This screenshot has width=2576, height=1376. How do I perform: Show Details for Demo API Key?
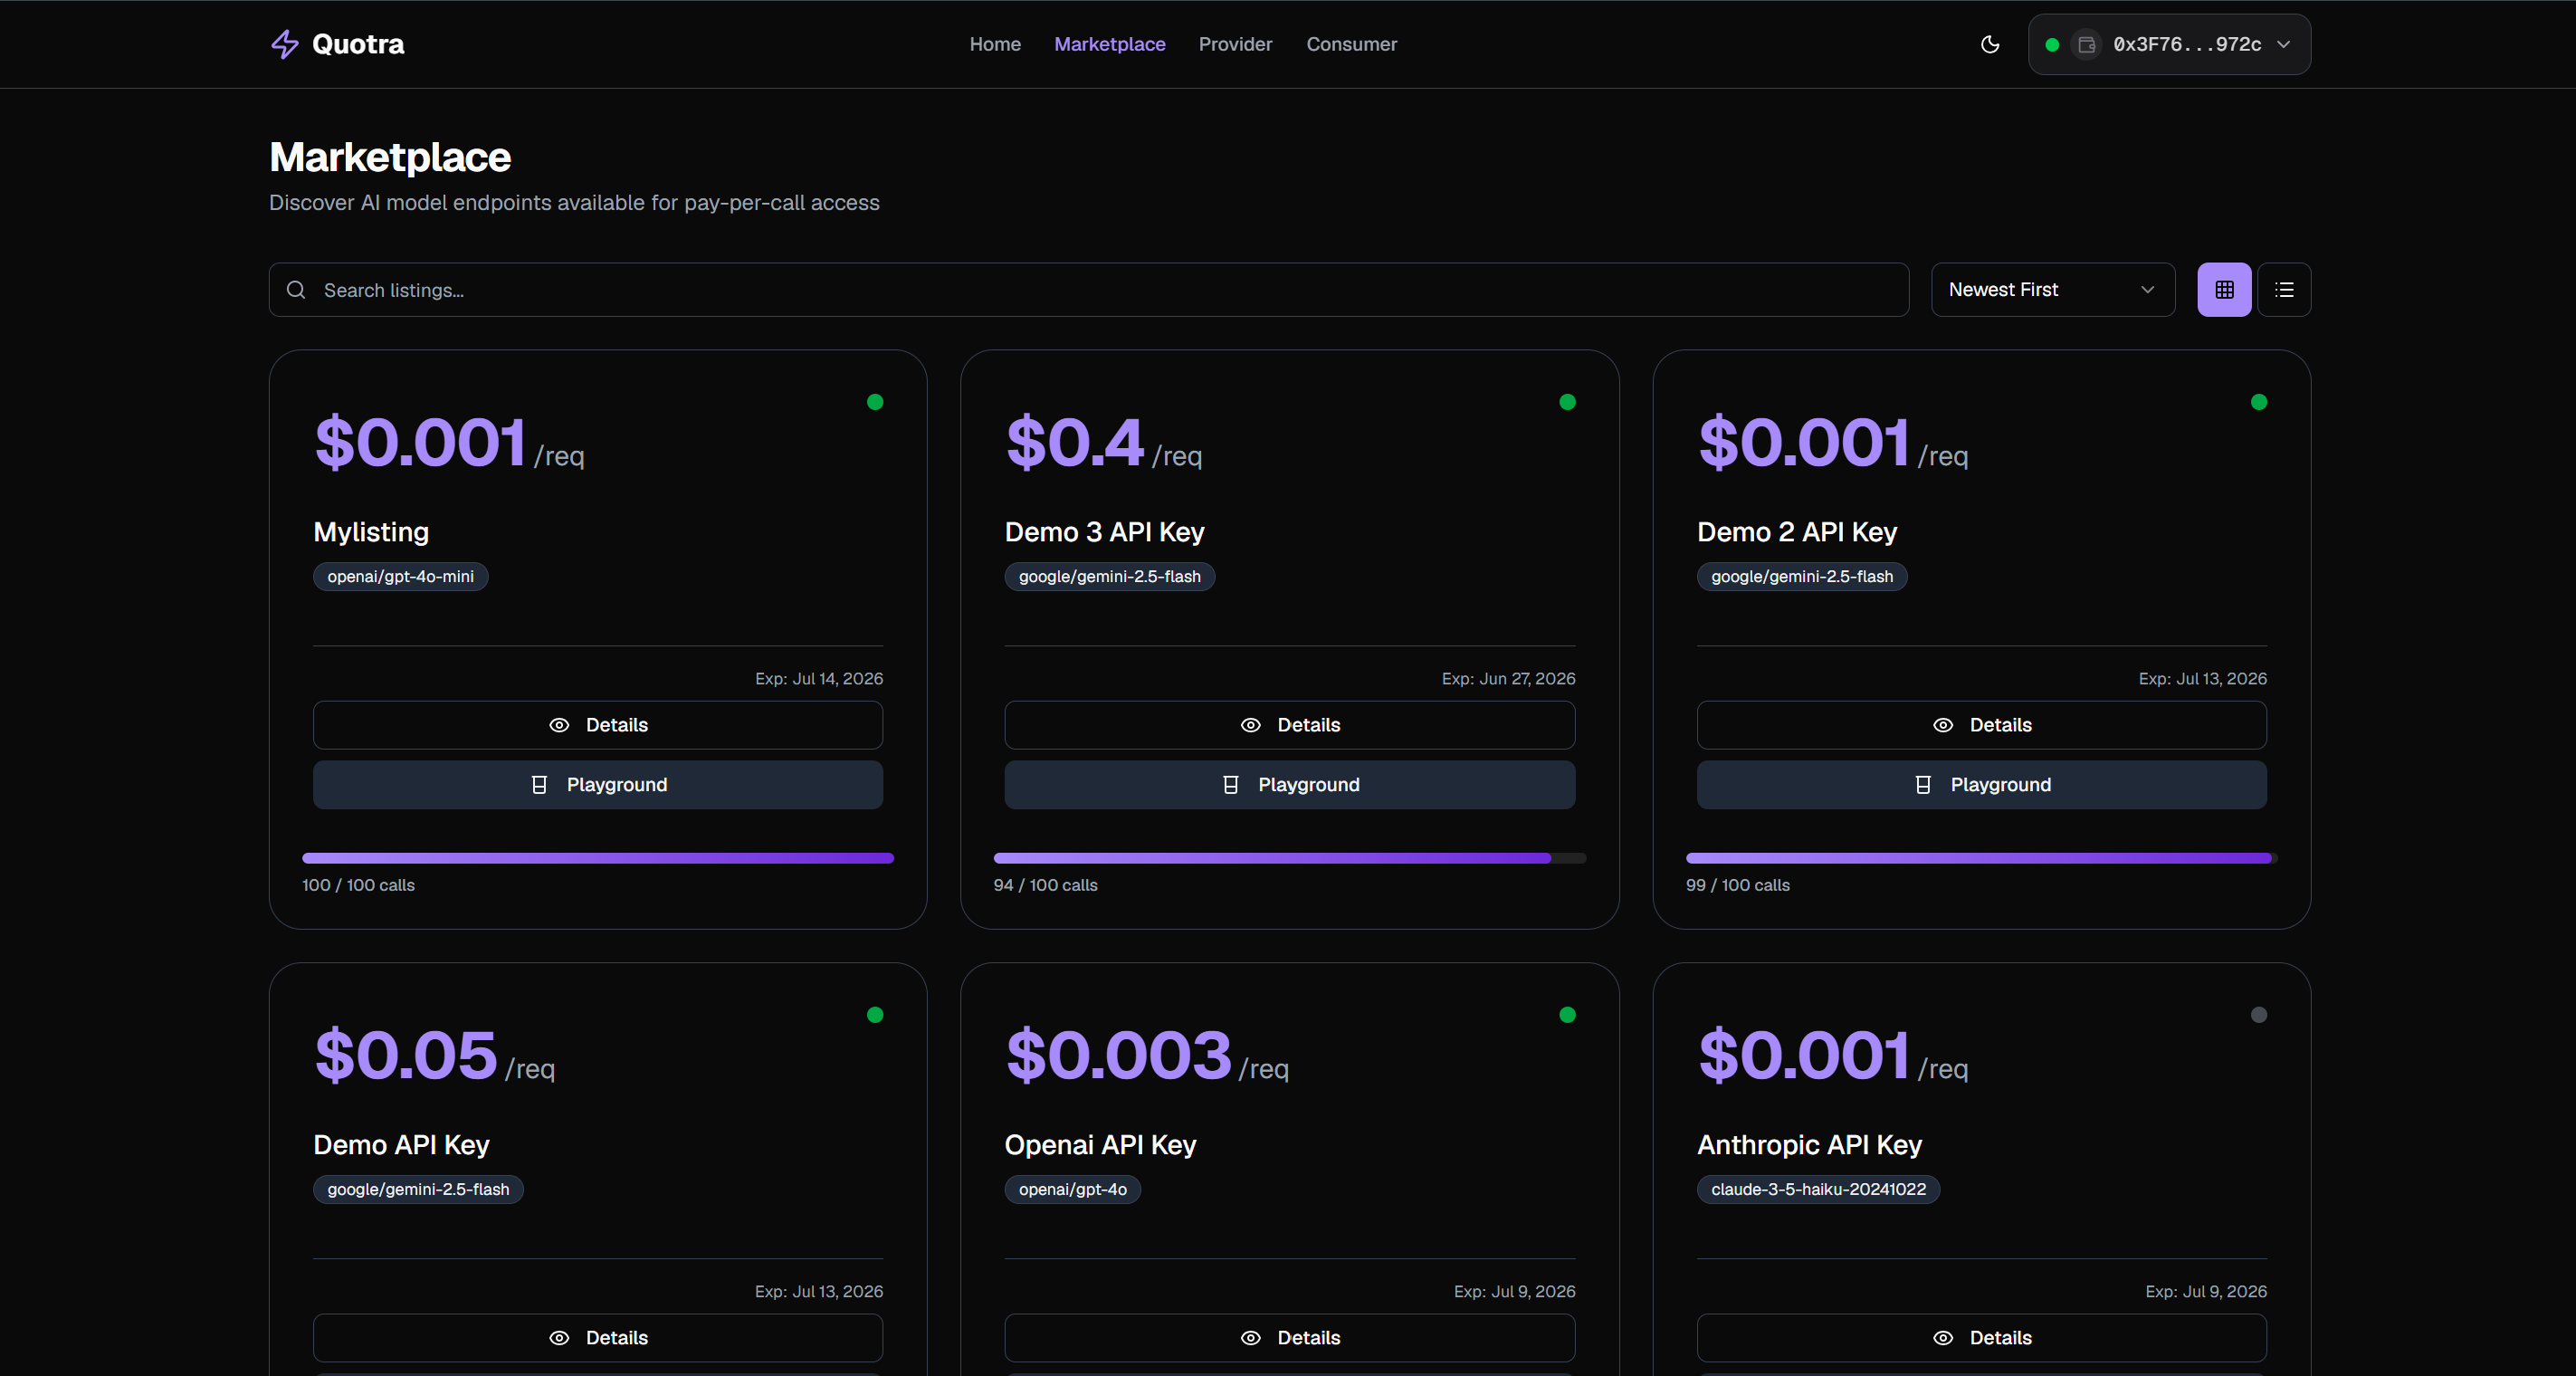[598, 1338]
